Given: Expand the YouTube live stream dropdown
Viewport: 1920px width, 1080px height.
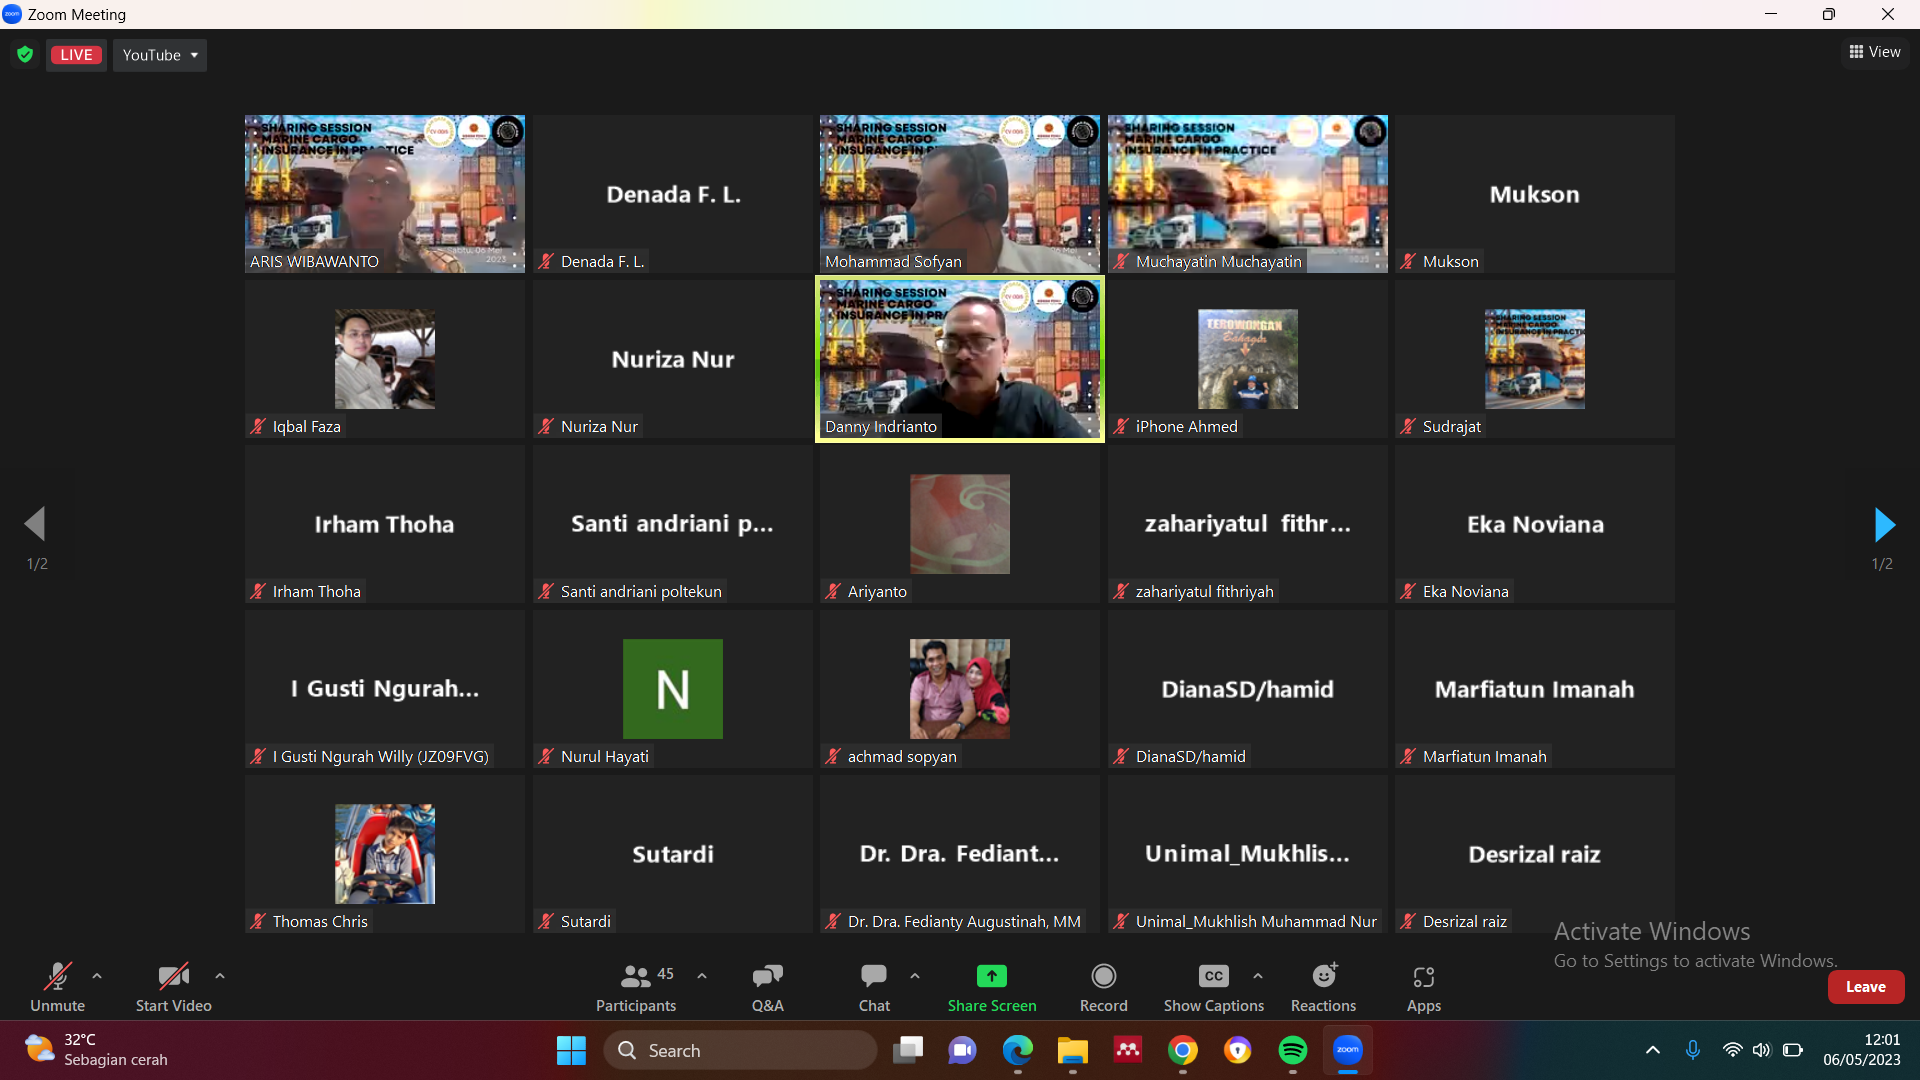Looking at the screenshot, I should click(x=160, y=55).
